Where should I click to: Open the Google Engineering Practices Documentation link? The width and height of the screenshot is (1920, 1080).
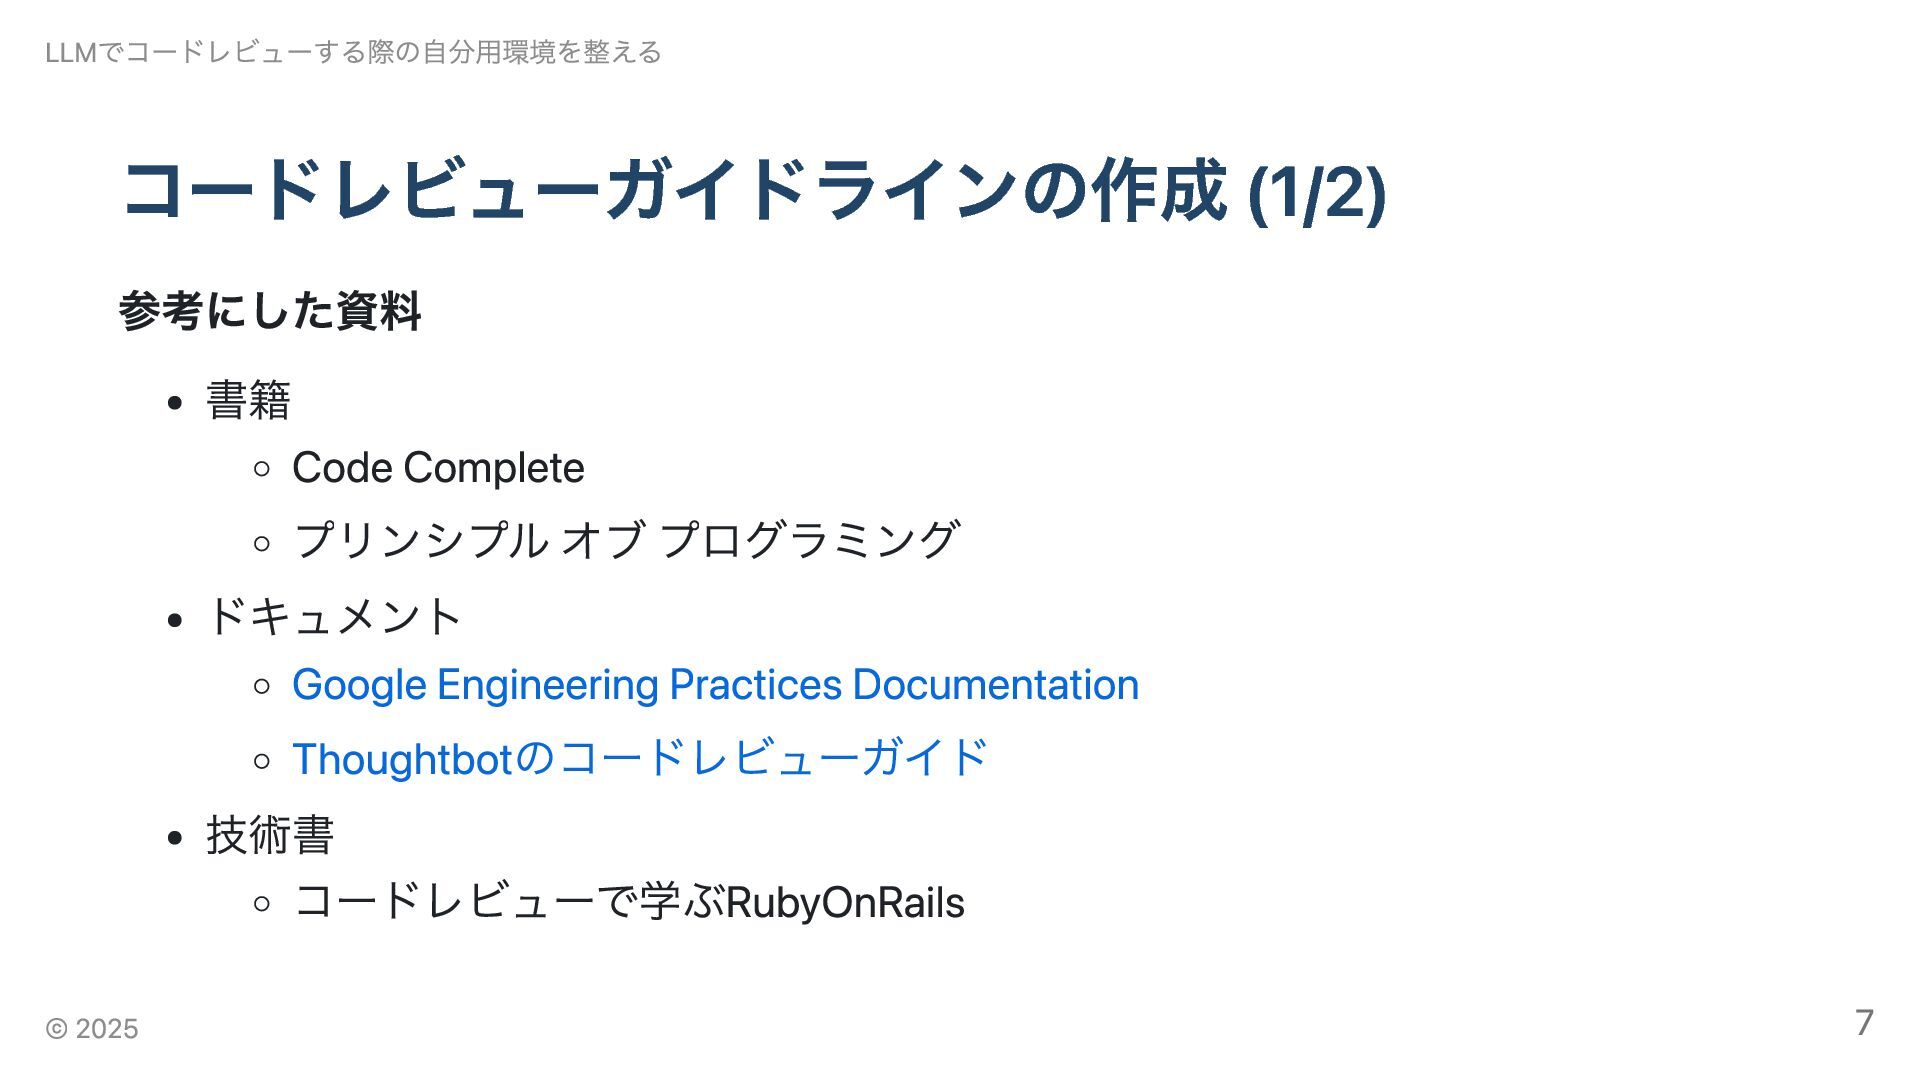pyautogui.click(x=715, y=686)
